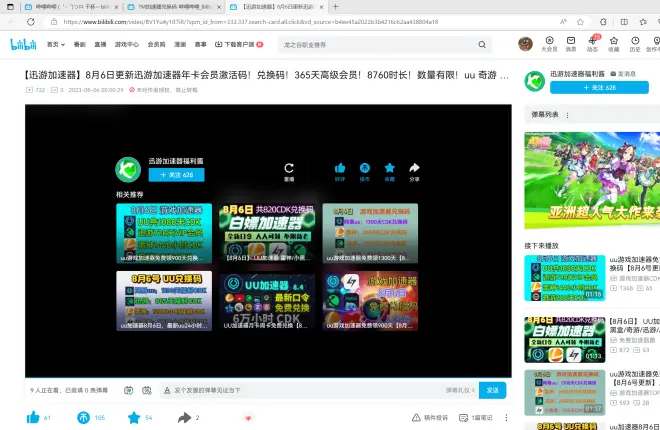This screenshot has width=660, height=430.
Task: Switch to the first browser tab
Action: pos(60,7)
